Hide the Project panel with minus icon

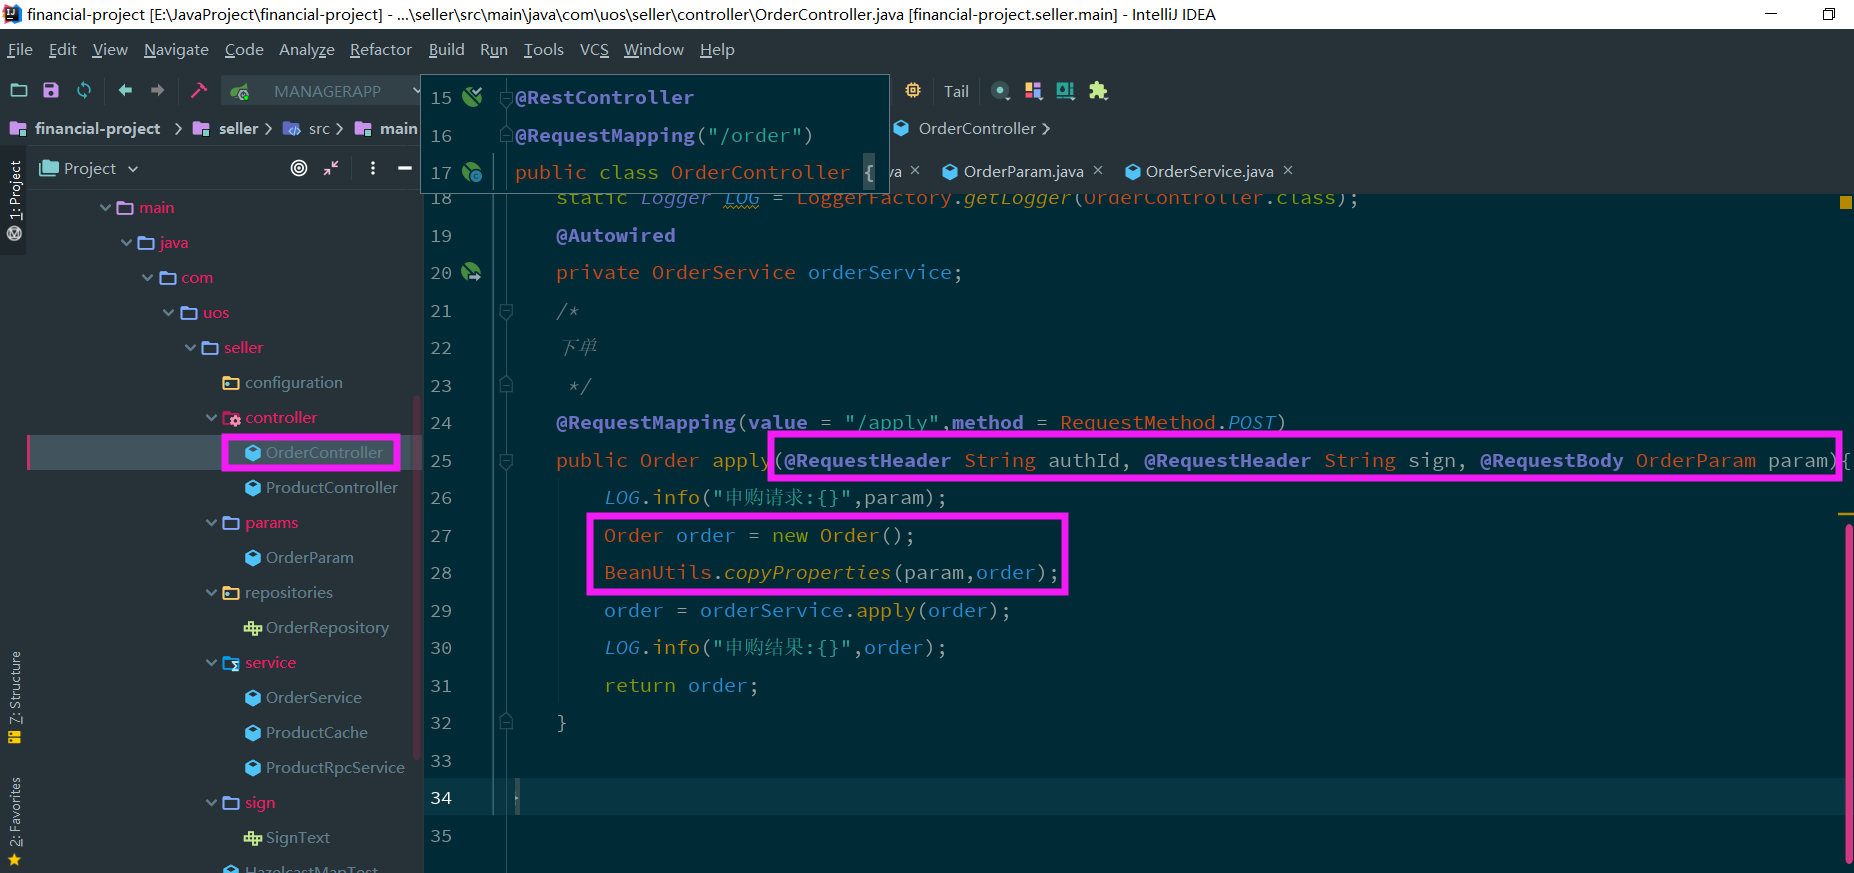405,168
